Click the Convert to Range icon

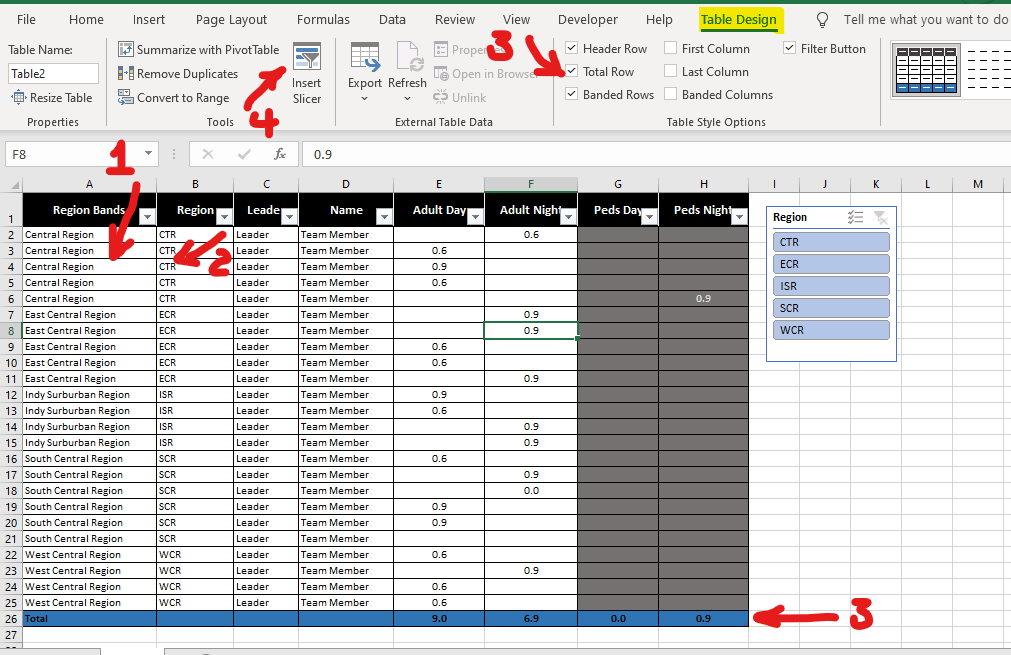pyautogui.click(x=126, y=97)
